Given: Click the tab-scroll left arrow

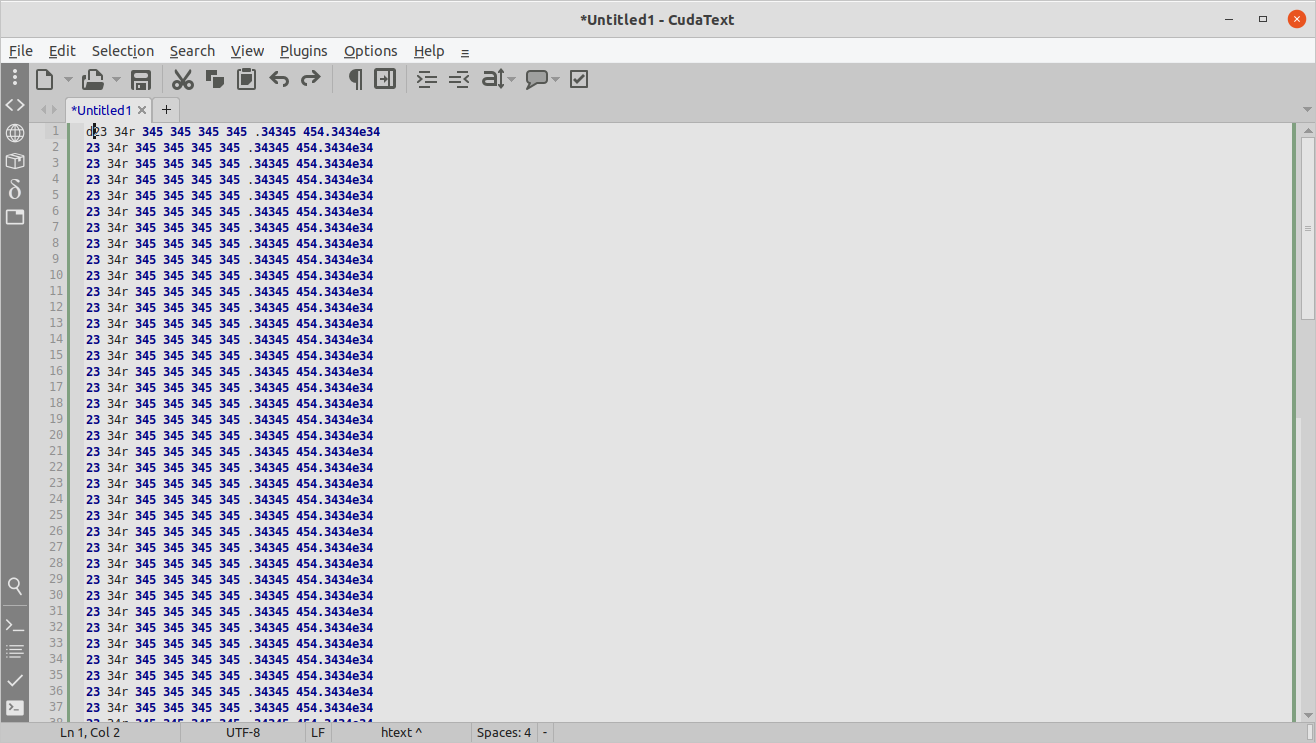Looking at the screenshot, I should (44, 110).
